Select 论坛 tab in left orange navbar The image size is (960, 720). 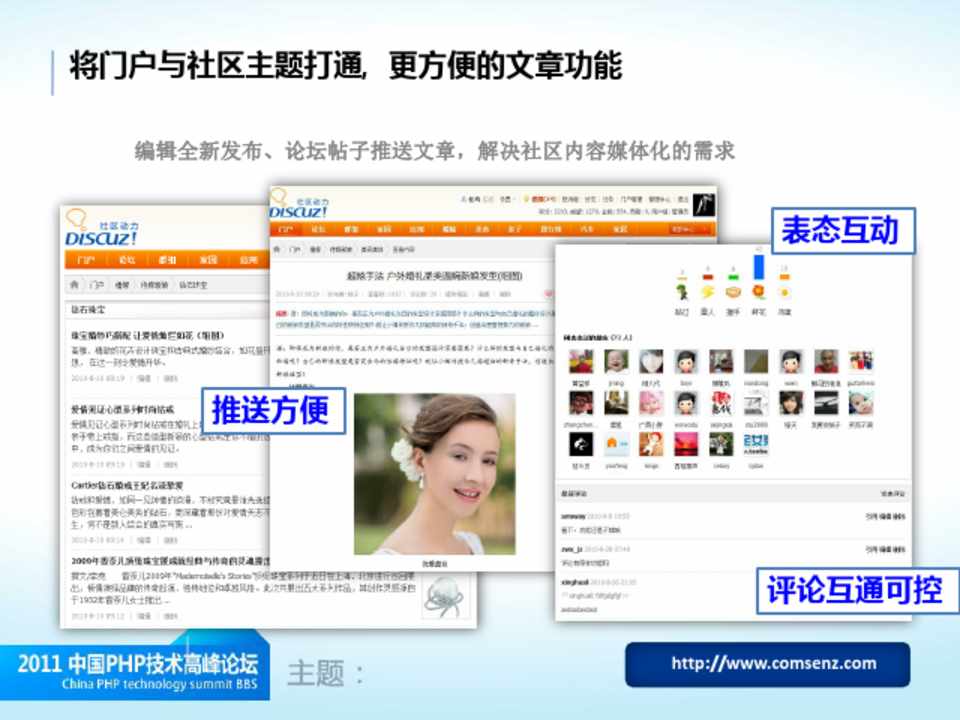point(127,261)
